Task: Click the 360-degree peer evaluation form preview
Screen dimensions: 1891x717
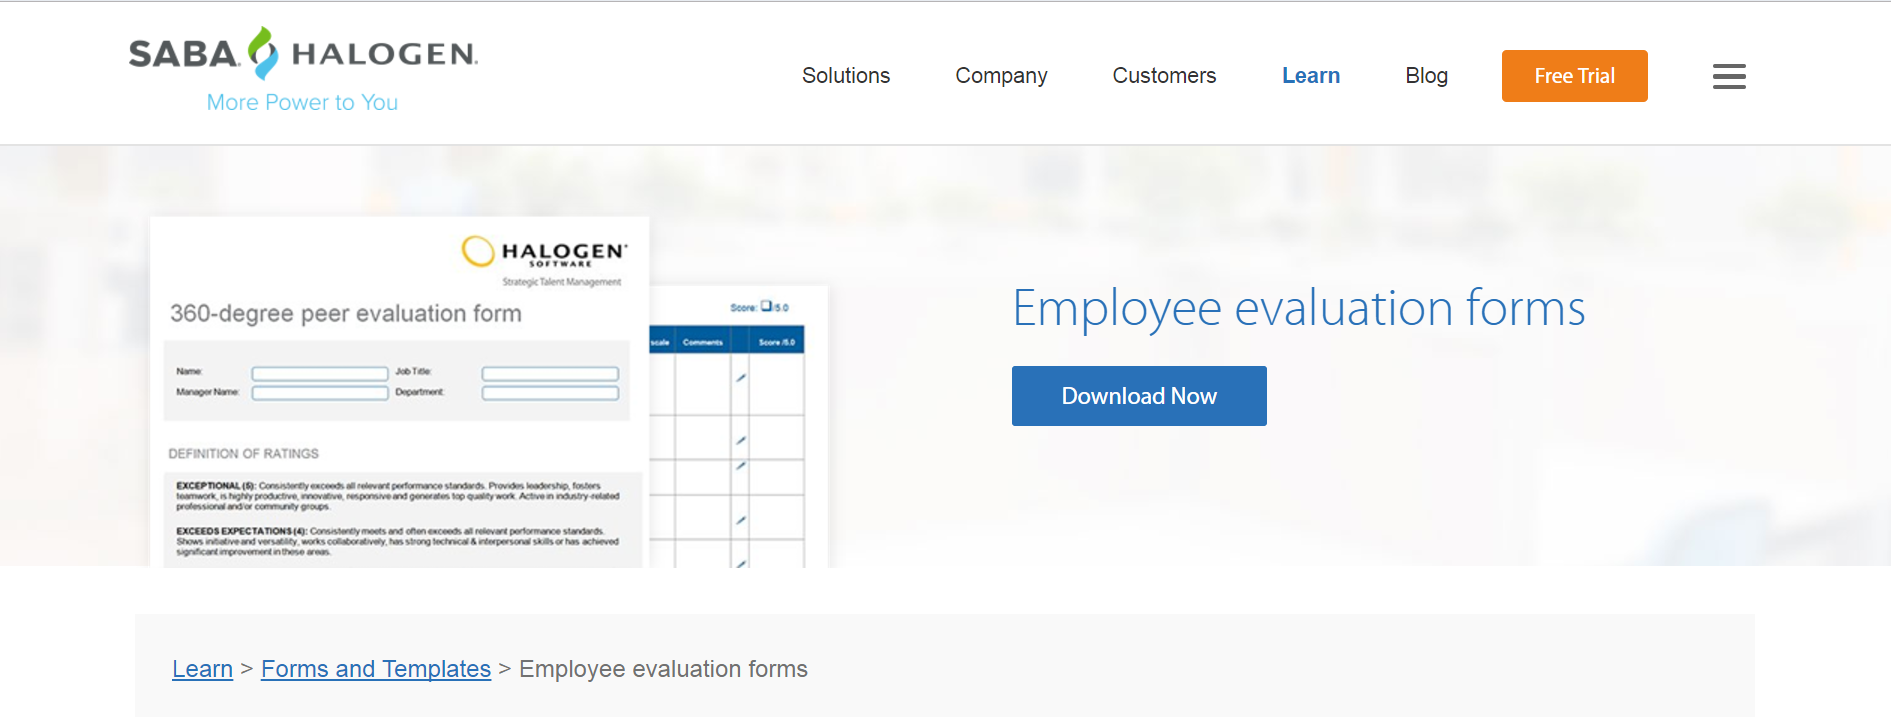Action: click(x=399, y=392)
